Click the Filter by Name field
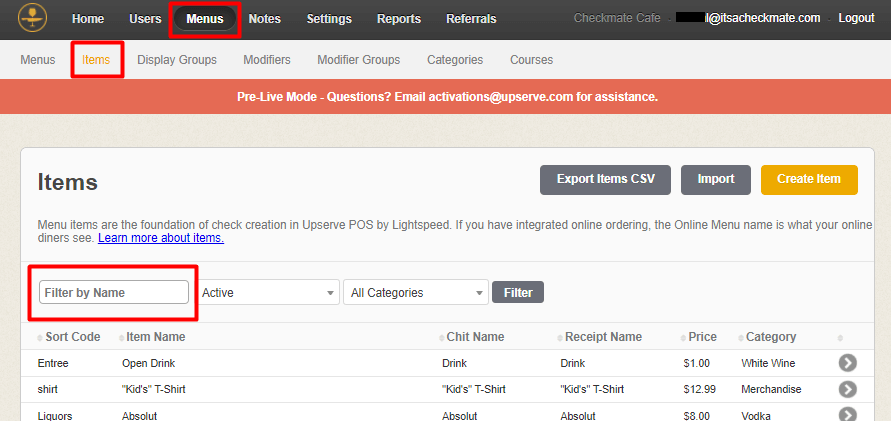Viewport: 891px width, 421px height. [x=114, y=292]
